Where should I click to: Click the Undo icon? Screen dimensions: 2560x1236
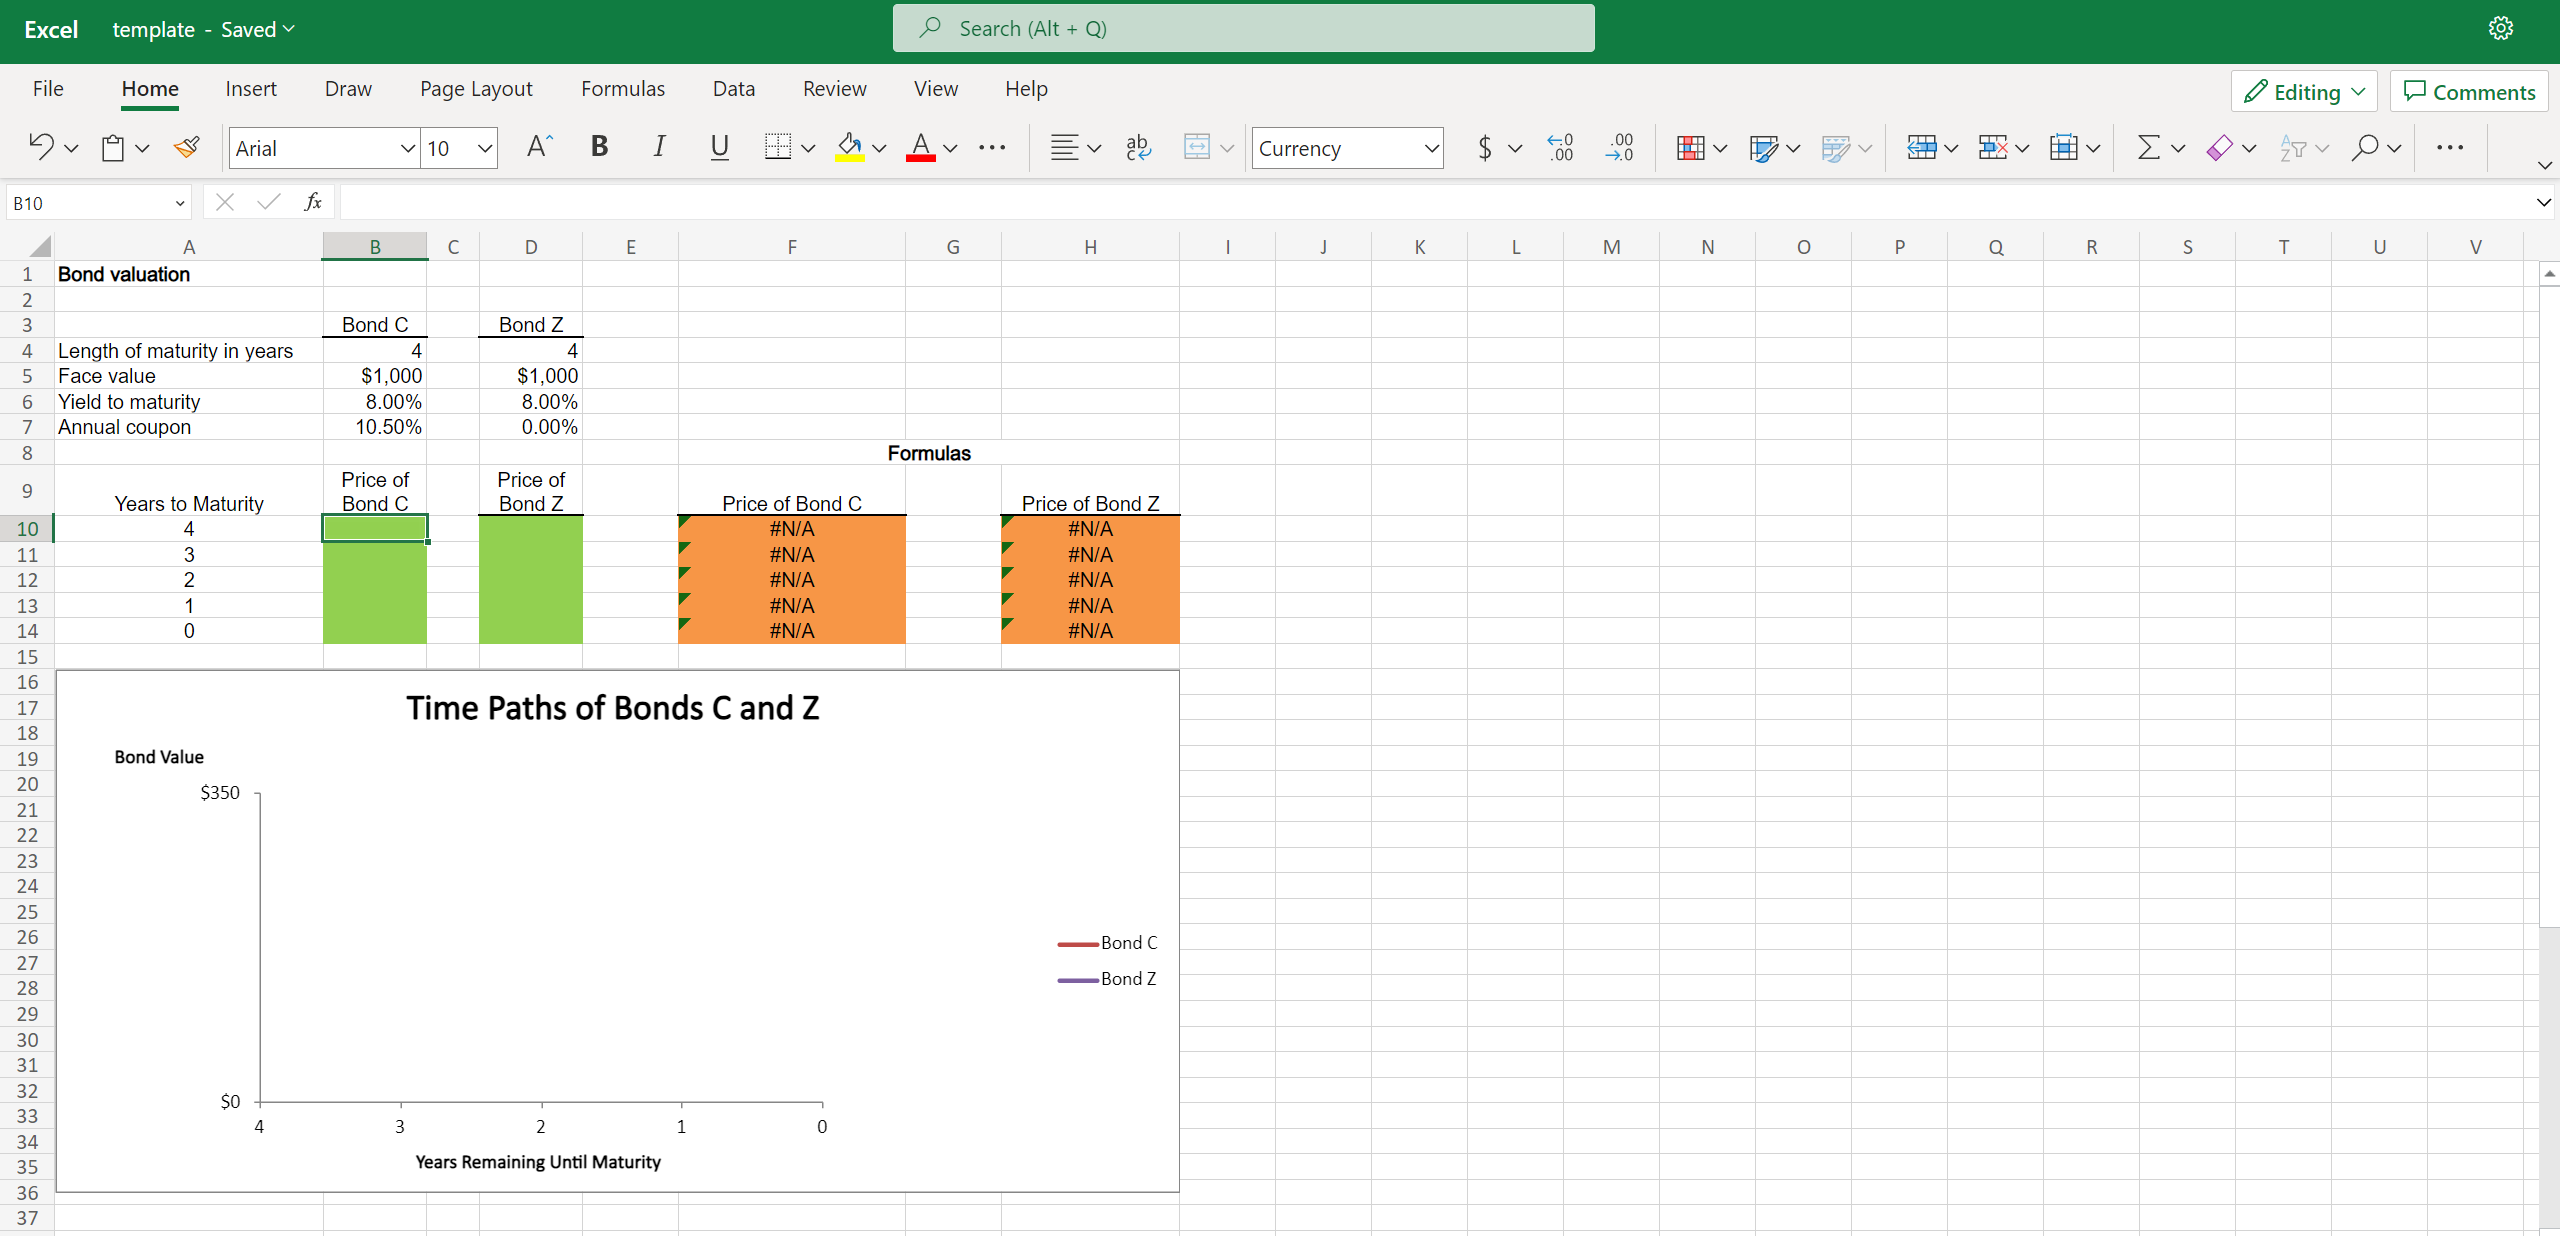click(40, 147)
